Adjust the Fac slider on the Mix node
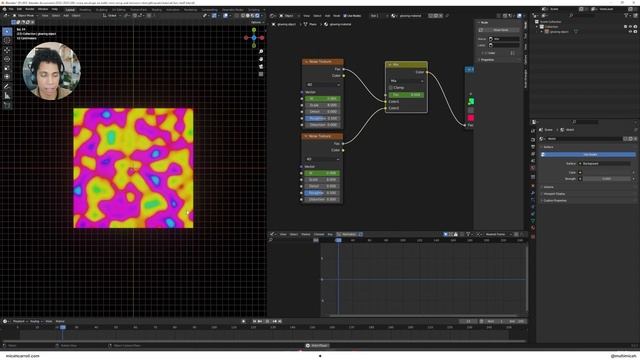Screen dimensions: 640x360 click(x=406, y=95)
